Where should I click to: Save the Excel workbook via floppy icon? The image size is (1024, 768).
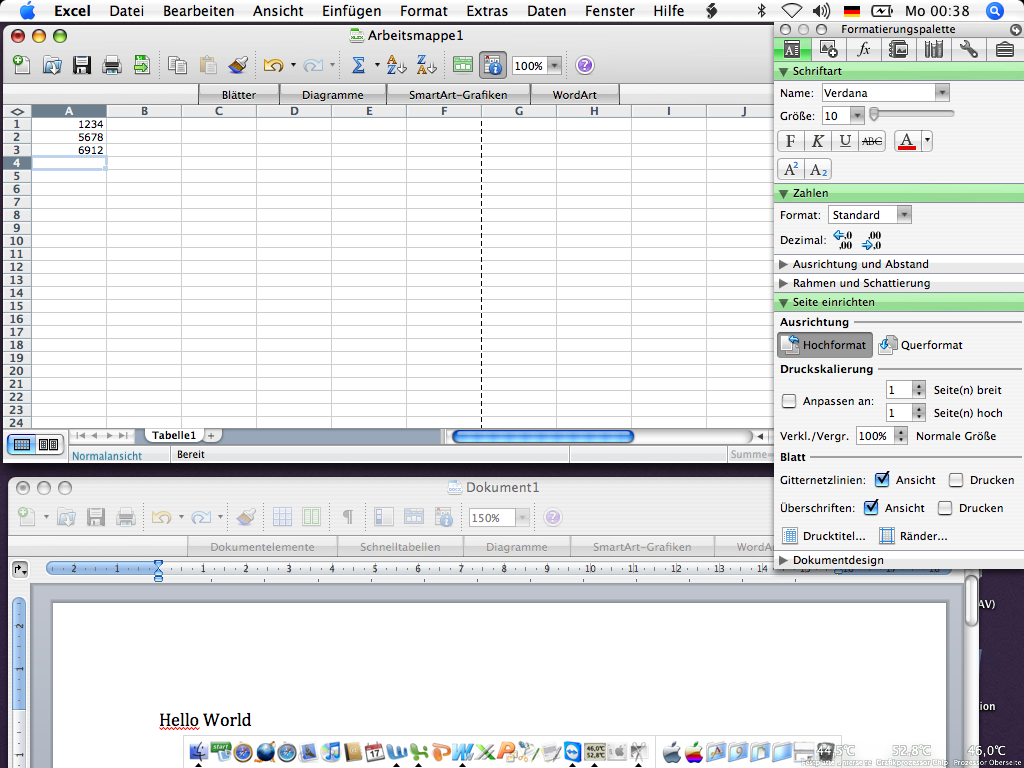click(x=82, y=65)
